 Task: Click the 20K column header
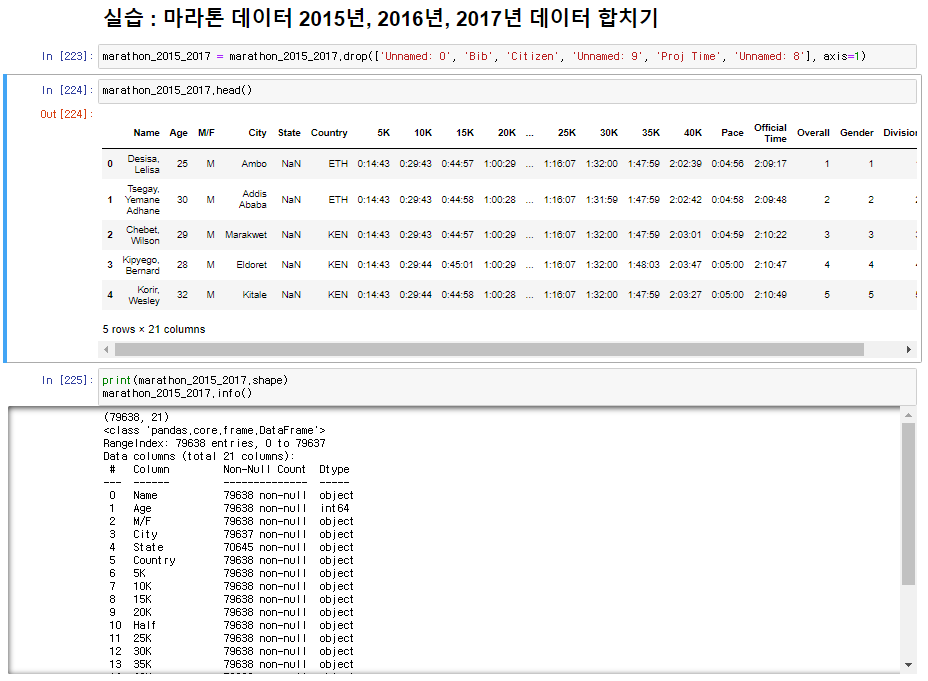pyautogui.click(x=507, y=133)
